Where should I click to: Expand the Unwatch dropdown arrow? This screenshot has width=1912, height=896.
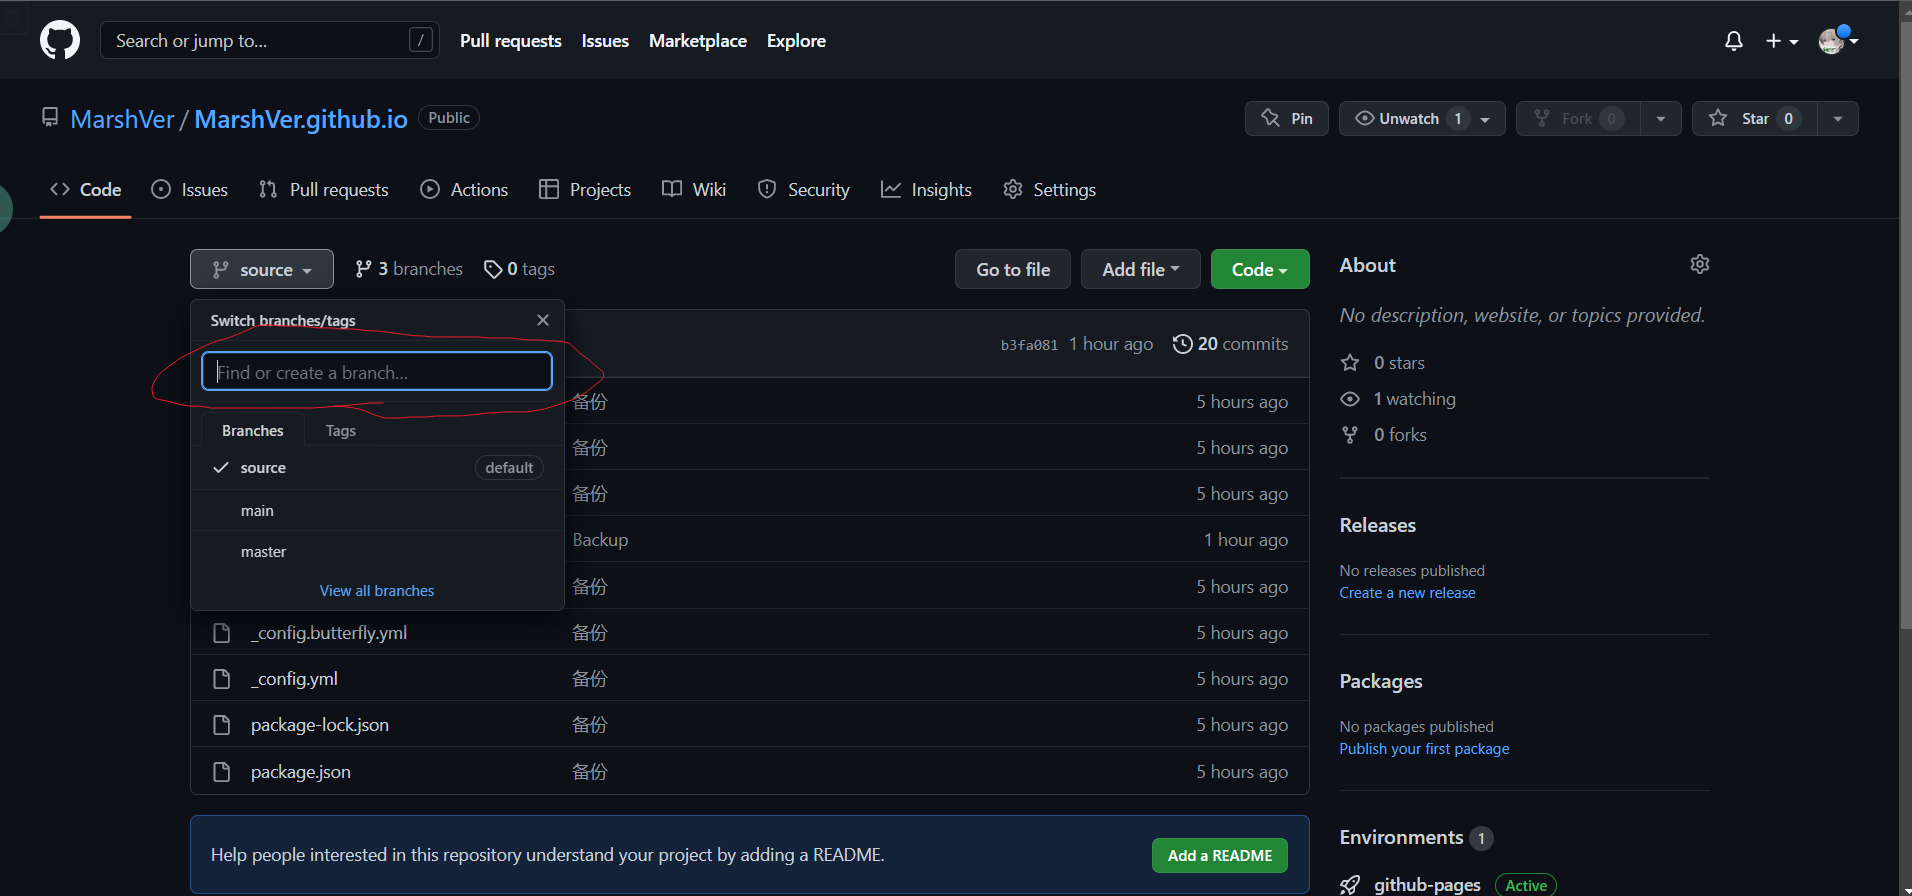[1486, 119]
